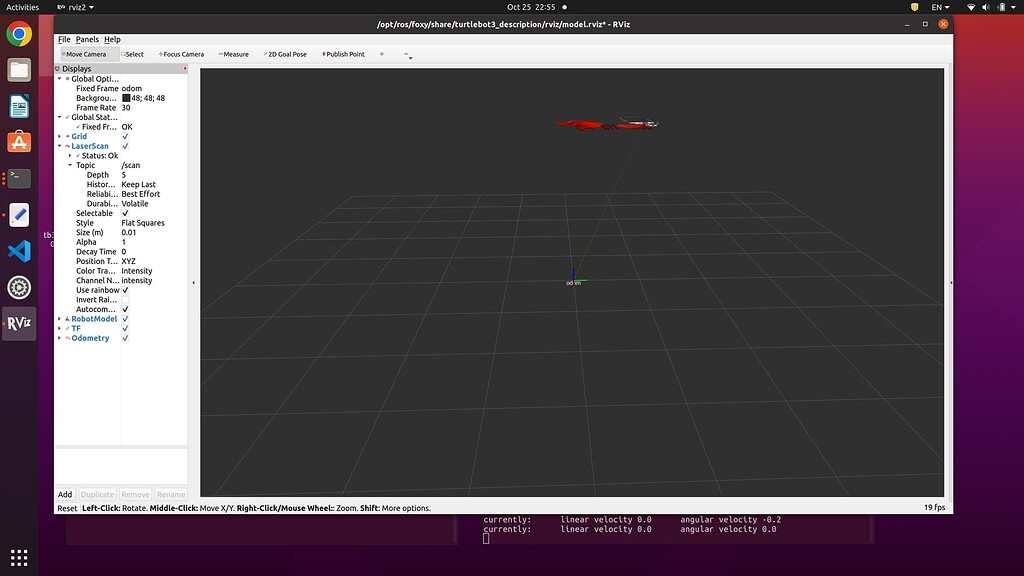
Task: Choose the 2D Goal Pose tool
Action: tap(286, 54)
